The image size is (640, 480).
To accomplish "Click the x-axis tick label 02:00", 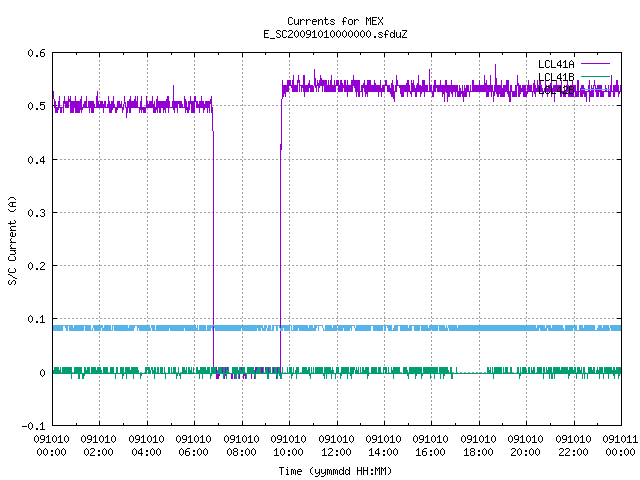I will (98, 452).
